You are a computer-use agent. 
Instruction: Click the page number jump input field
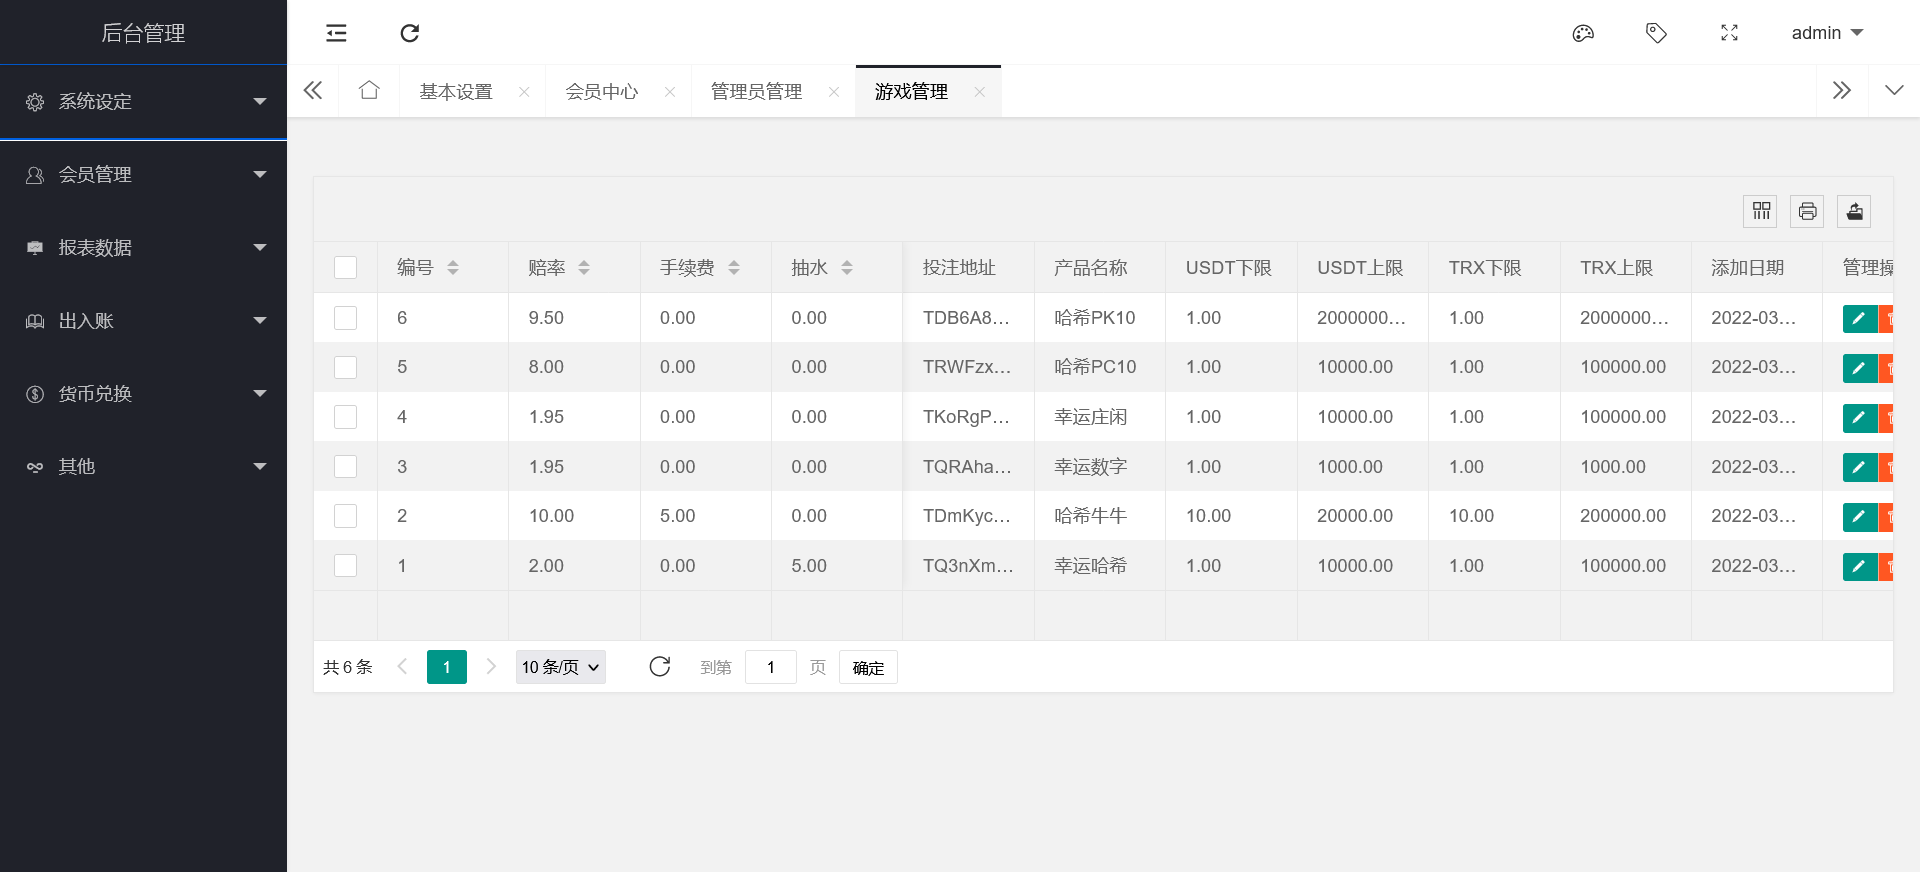[770, 667]
